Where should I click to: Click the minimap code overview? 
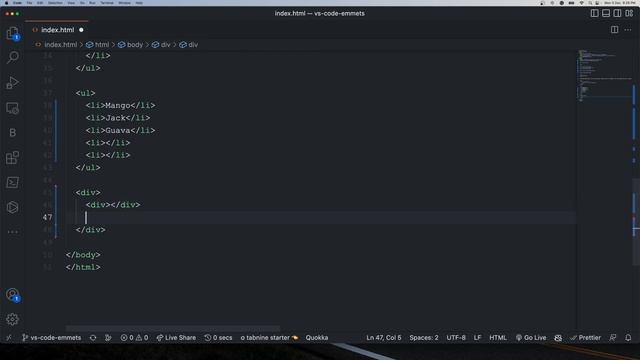[604, 76]
